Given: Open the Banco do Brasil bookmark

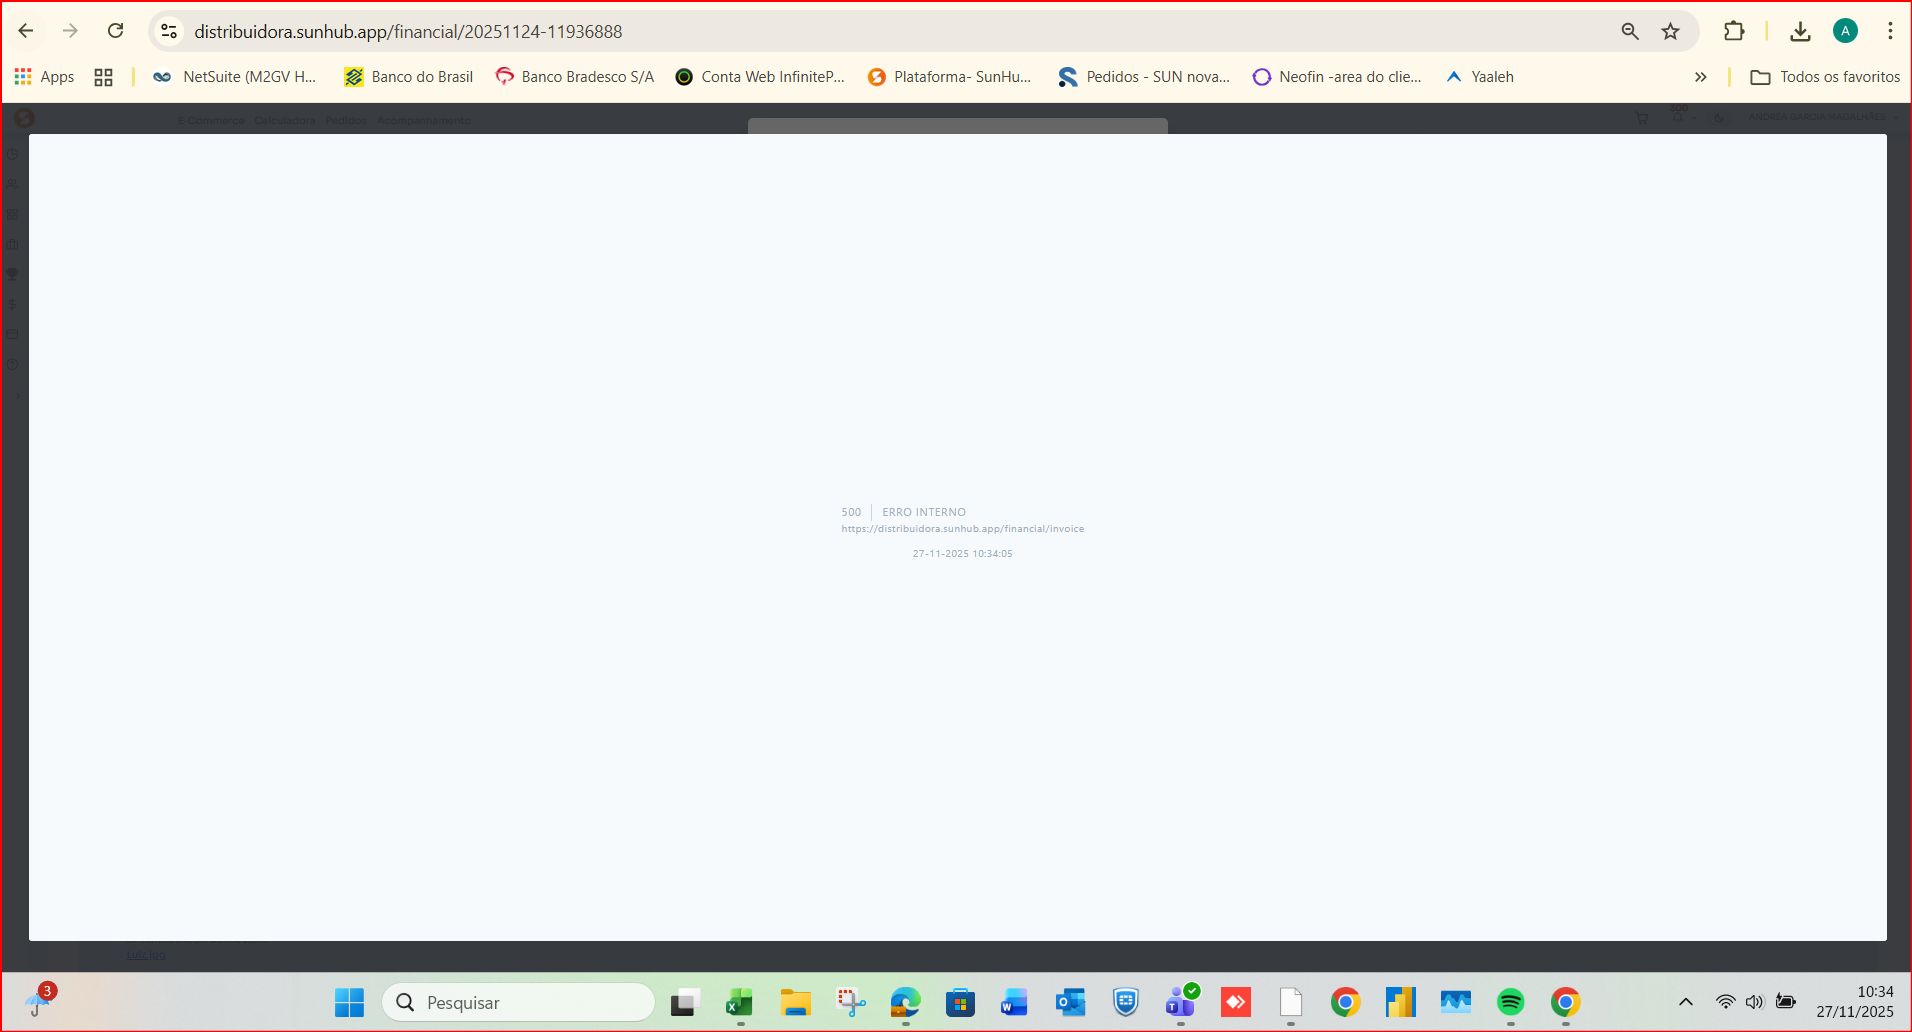Looking at the screenshot, I should (x=408, y=77).
